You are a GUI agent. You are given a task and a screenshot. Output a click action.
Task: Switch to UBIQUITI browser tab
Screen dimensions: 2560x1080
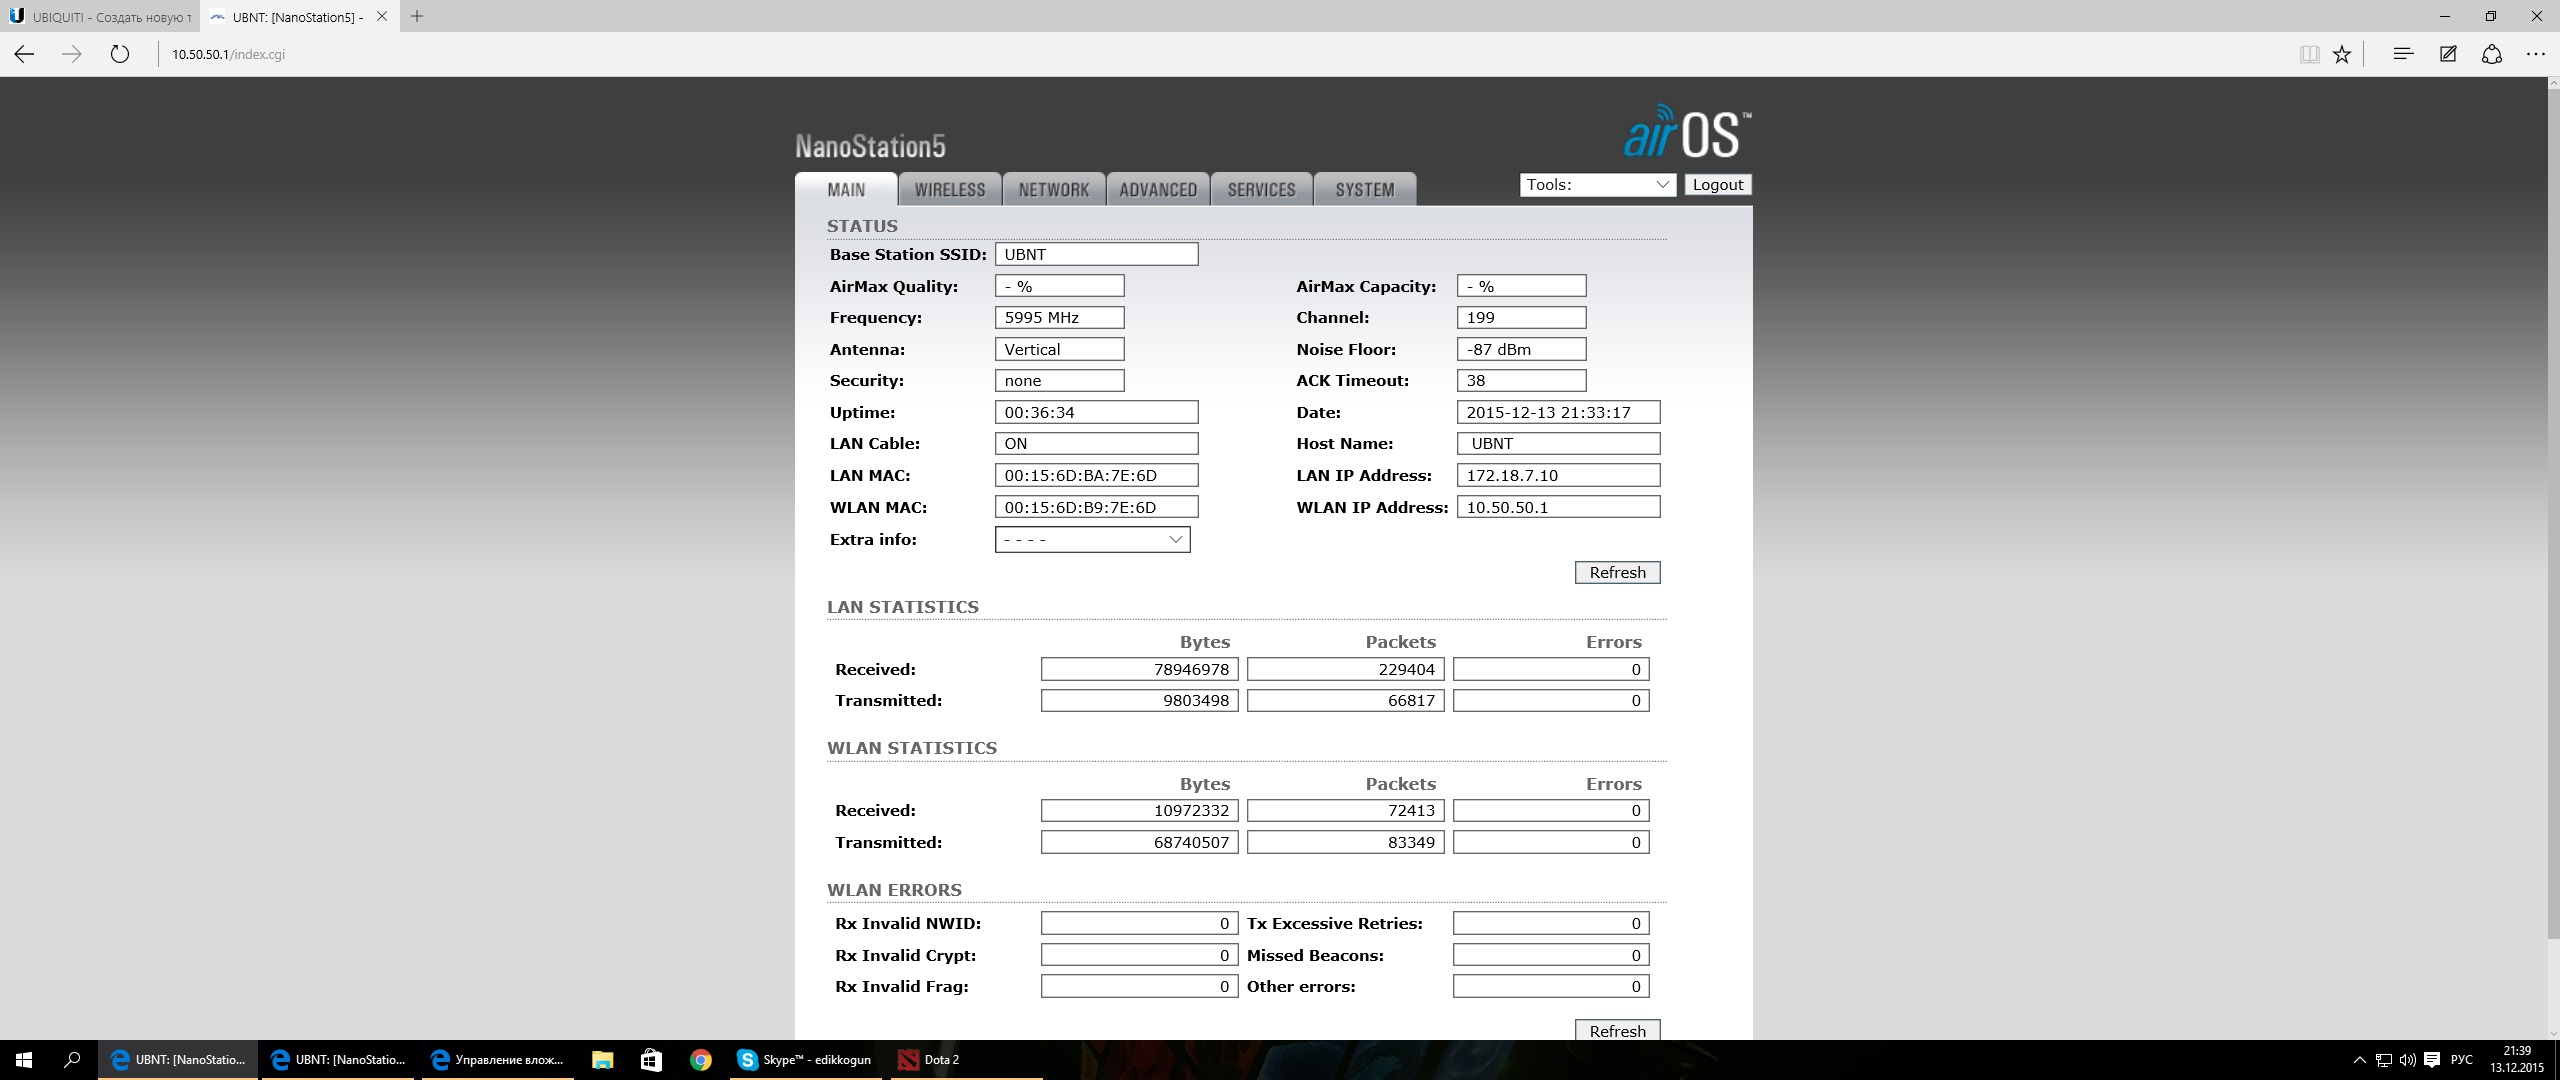pos(100,17)
